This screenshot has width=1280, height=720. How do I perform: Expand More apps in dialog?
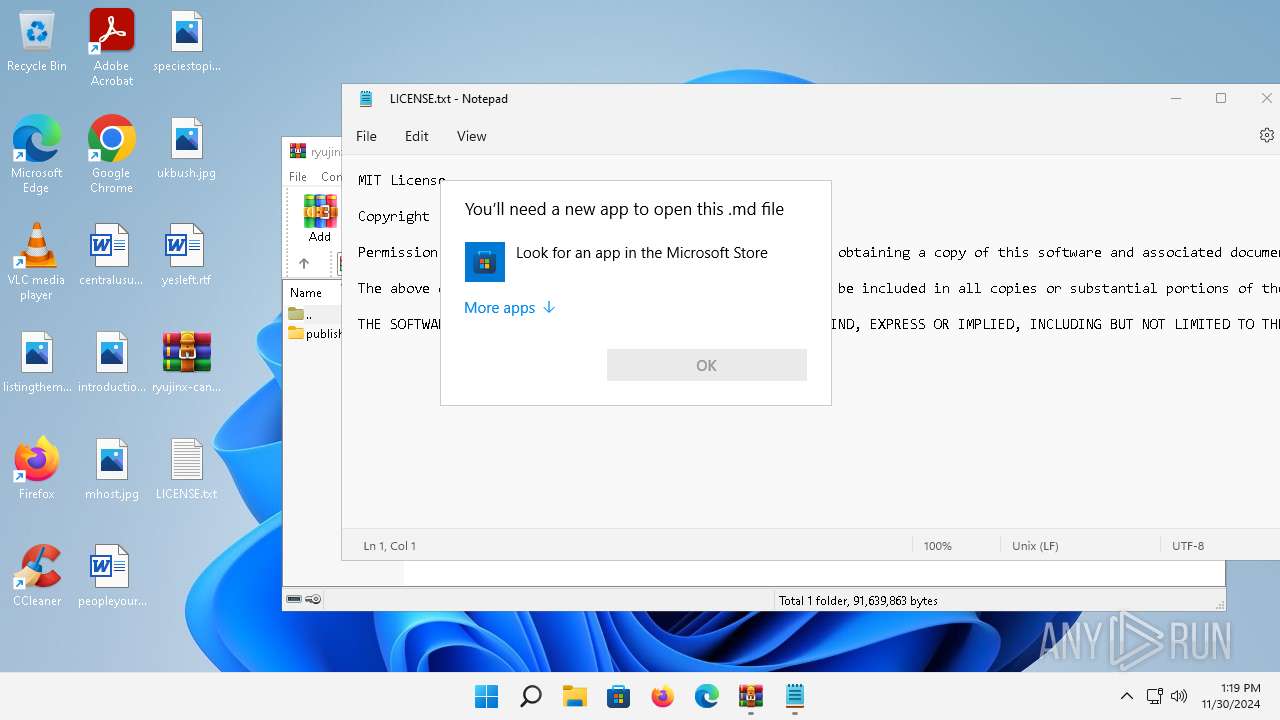tap(509, 308)
